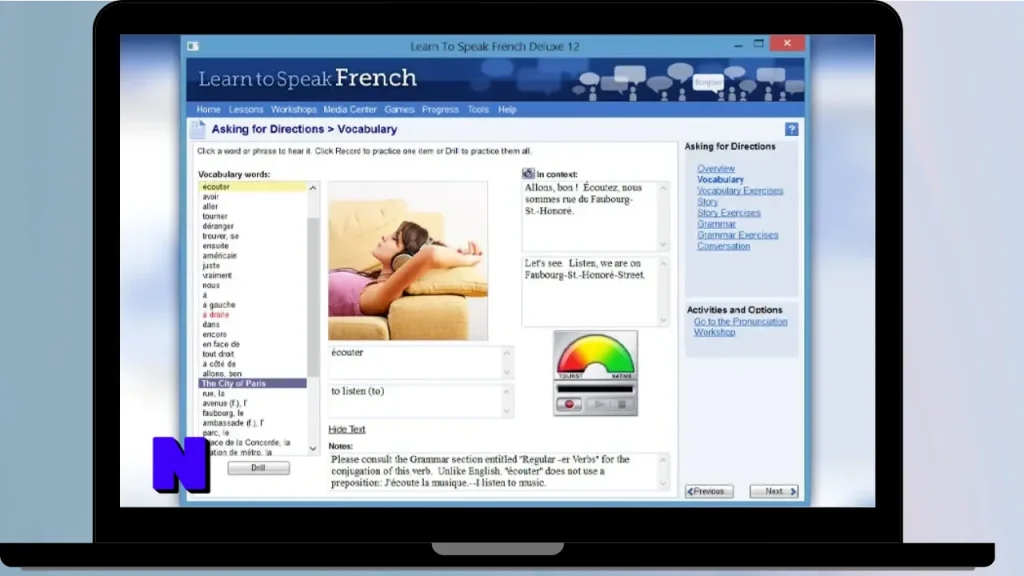Open Story Exercises link
The height and width of the screenshot is (576, 1024).
(x=728, y=213)
